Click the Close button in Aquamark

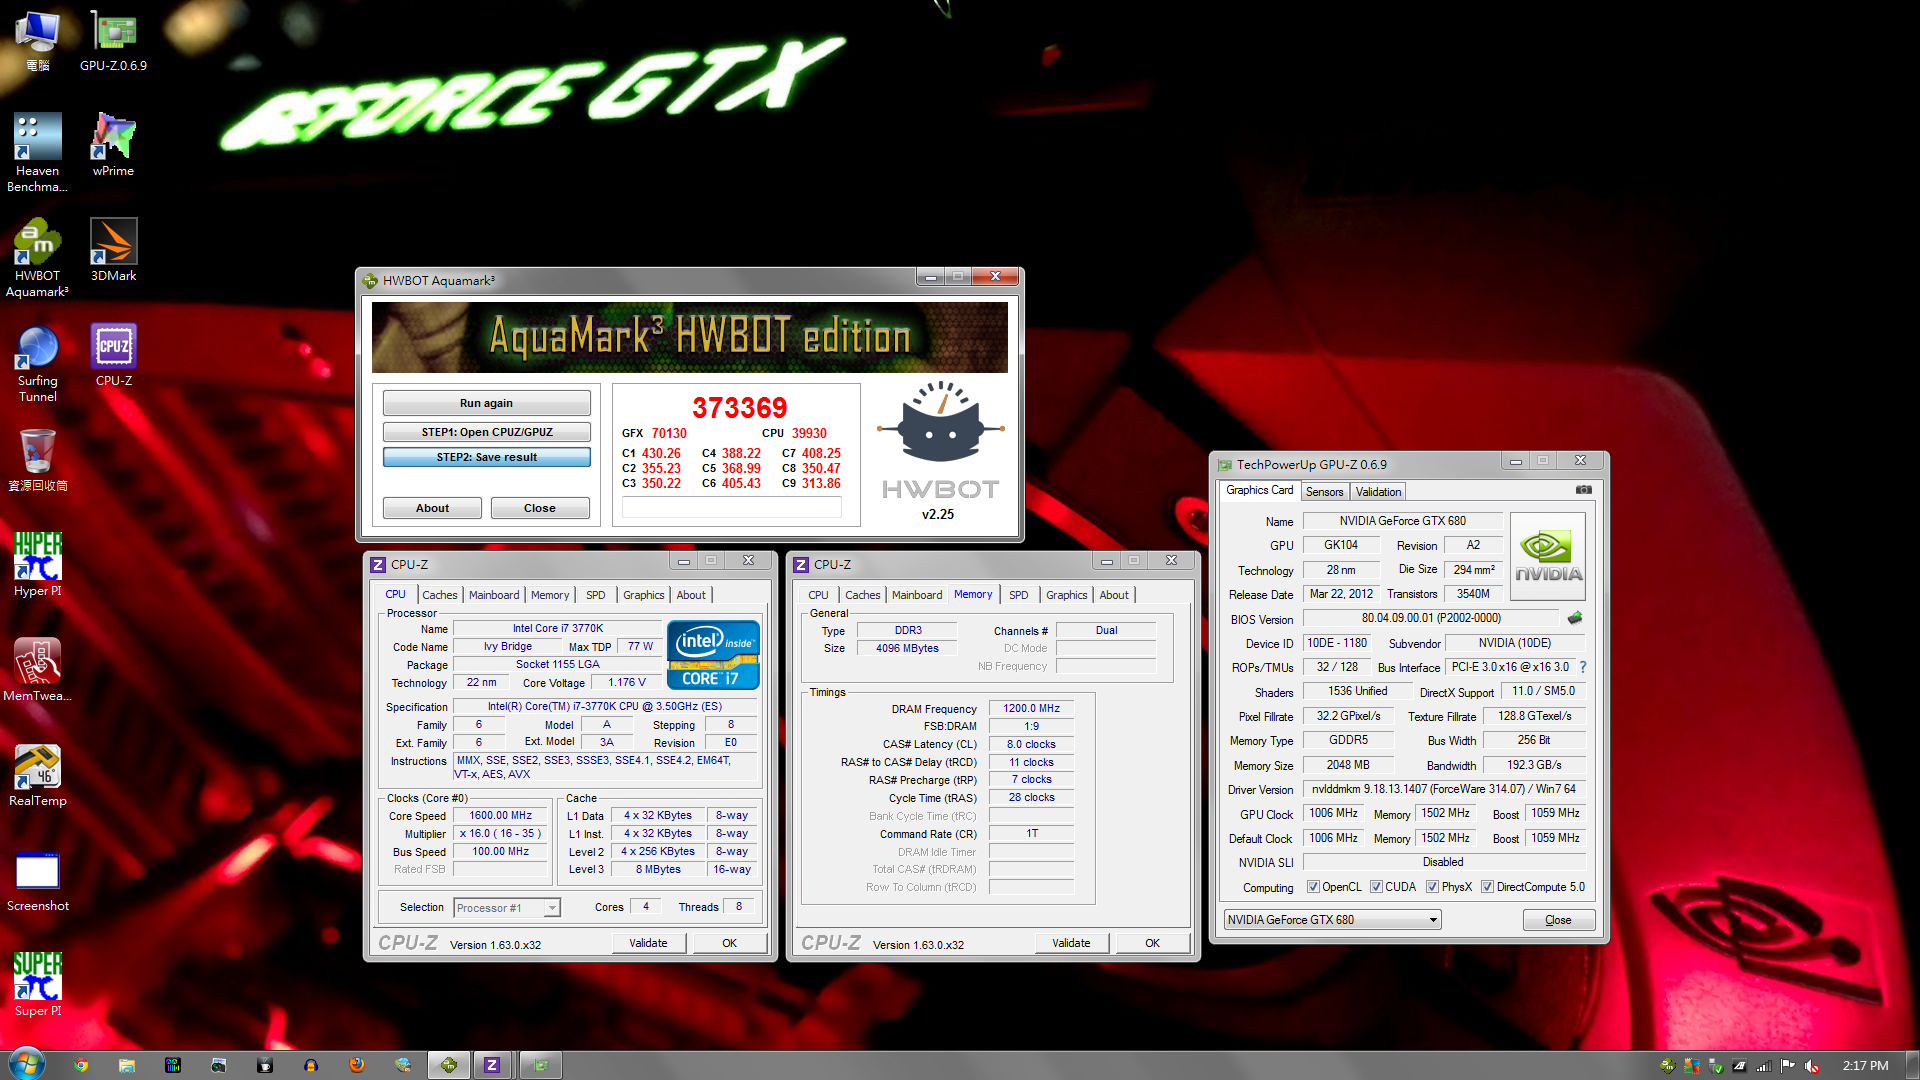539,508
